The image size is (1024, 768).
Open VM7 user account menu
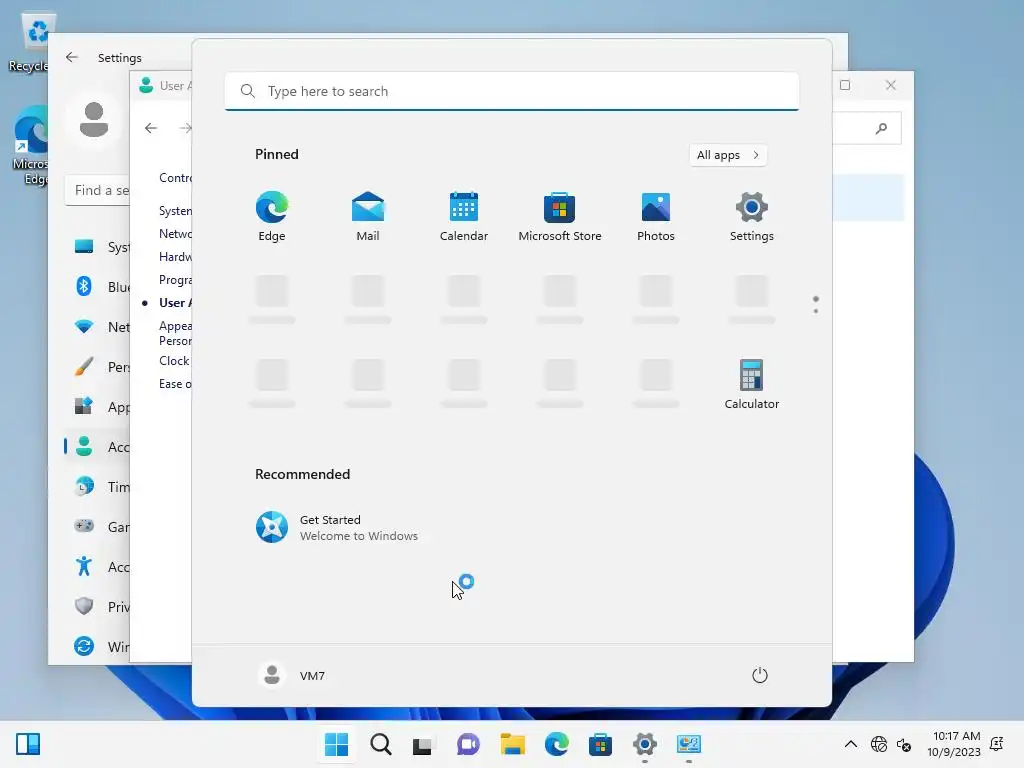click(x=292, y=675)
